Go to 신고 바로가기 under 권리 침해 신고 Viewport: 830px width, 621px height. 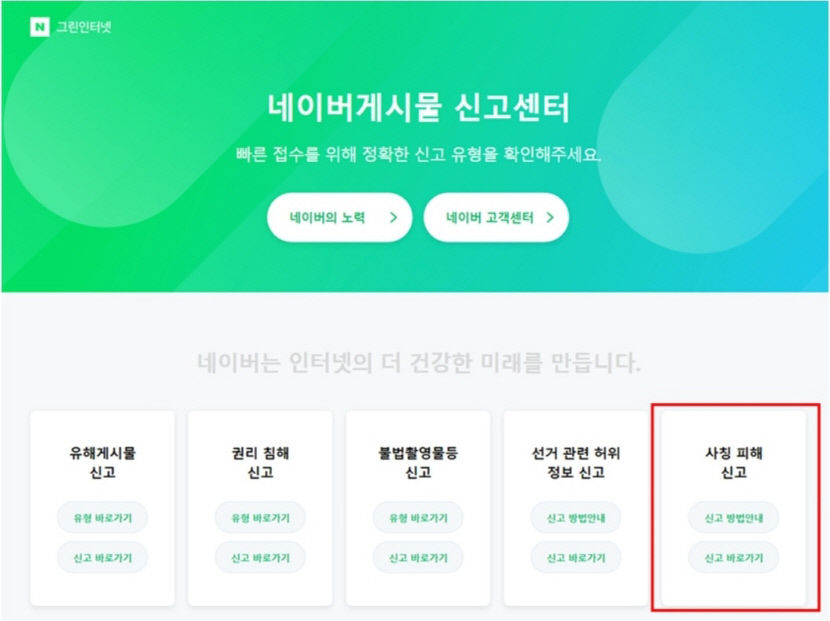260,557
